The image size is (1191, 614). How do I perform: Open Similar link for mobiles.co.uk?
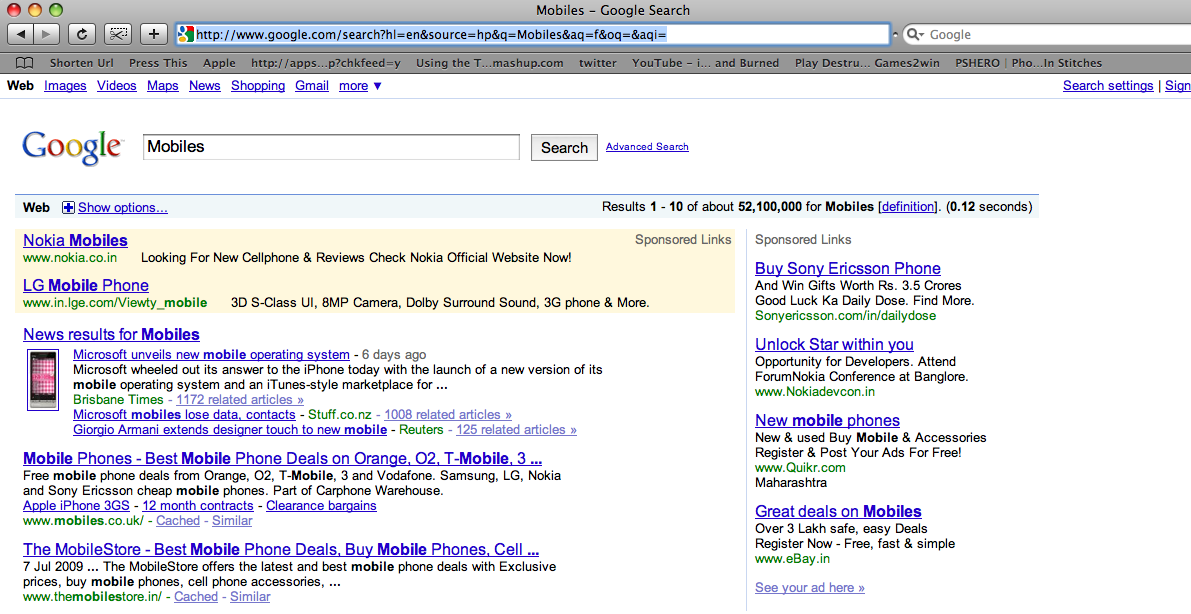(232, 521)
